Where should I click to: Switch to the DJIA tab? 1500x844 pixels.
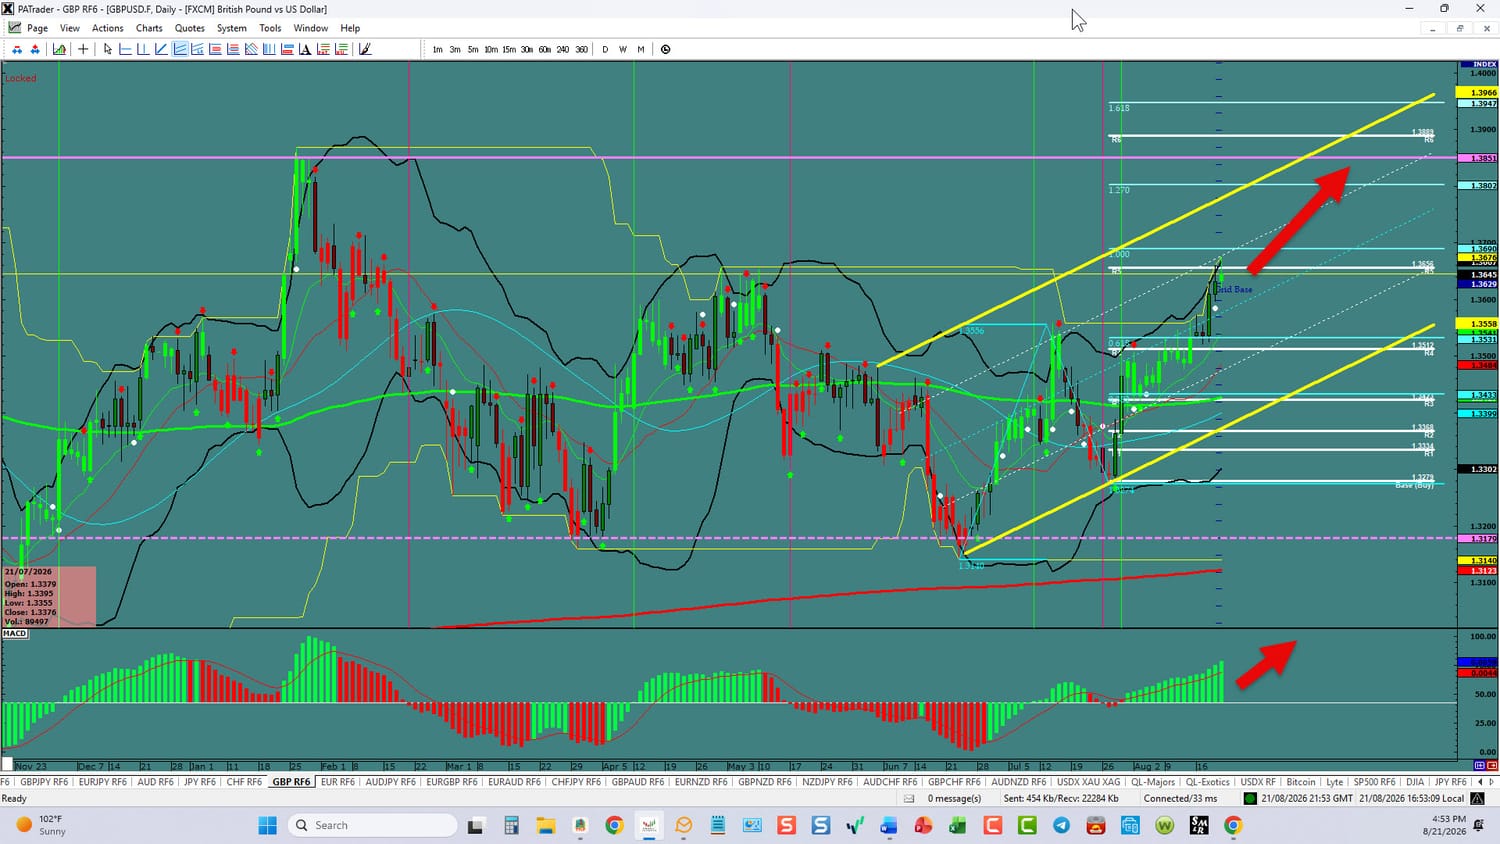point(1415,782)
